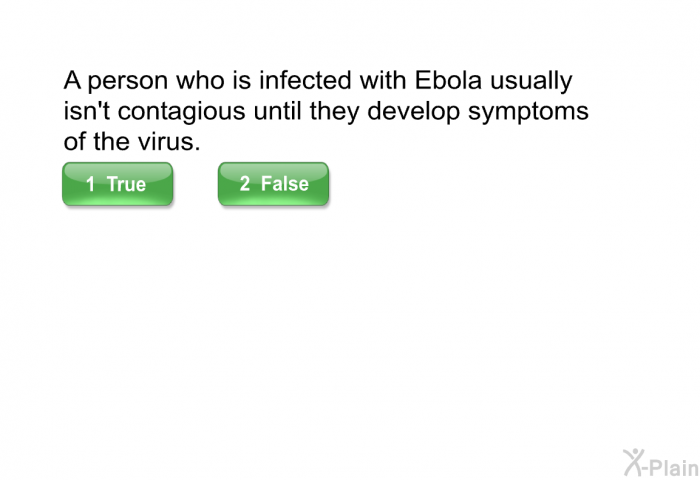Viewport: 700px width, 480px height.
Task: Select the stick figure in X-Plain logo
Action: click(633, 462)
